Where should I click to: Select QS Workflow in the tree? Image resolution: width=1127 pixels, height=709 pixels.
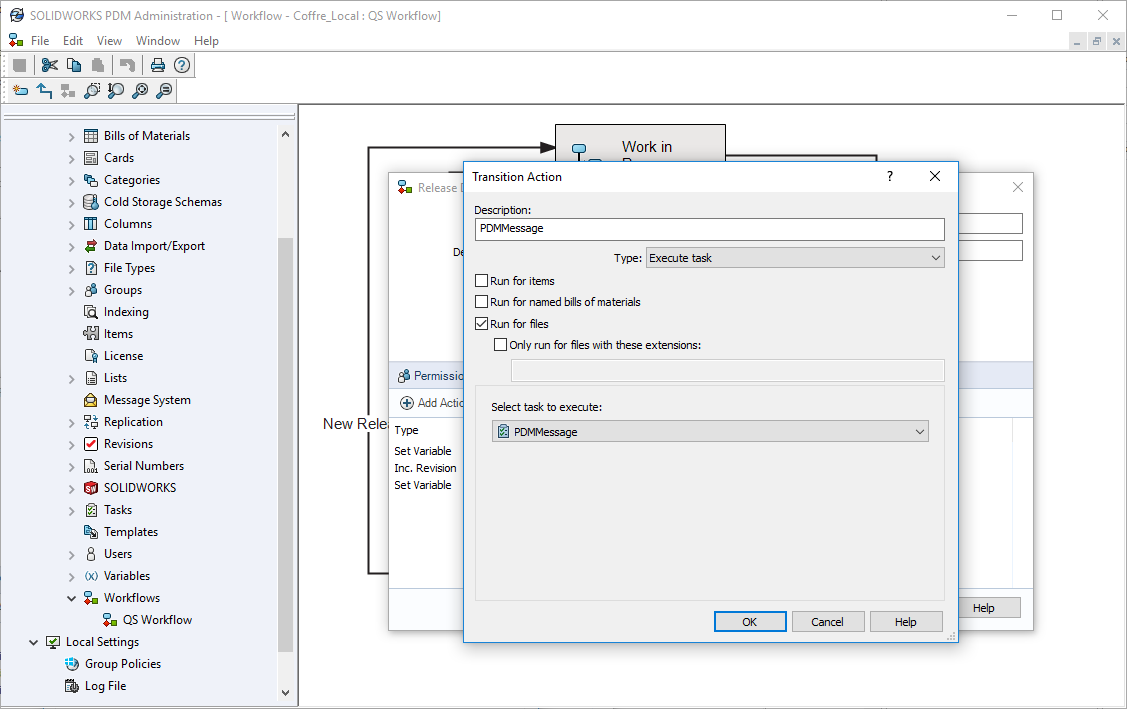click(157, 620)
